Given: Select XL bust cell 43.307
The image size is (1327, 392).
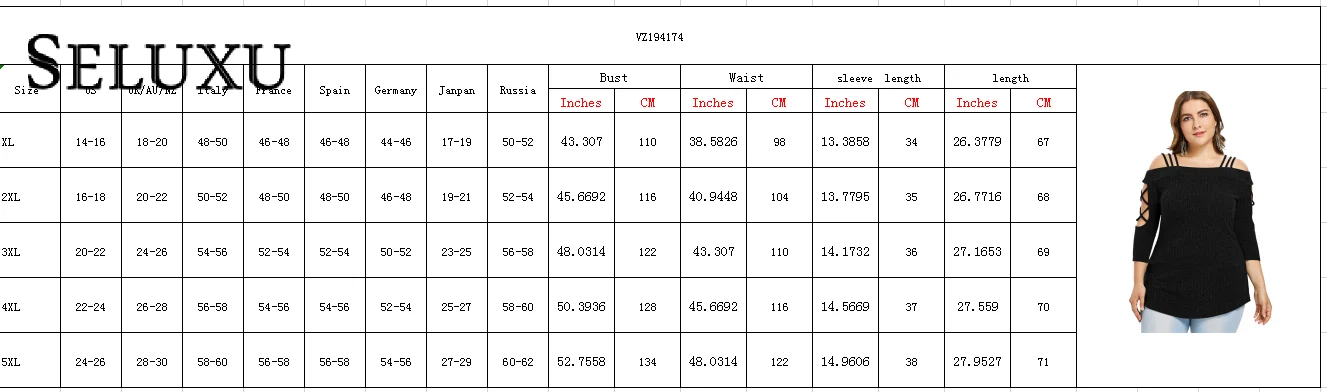Looking at the screenshot, I should [581, 142].
